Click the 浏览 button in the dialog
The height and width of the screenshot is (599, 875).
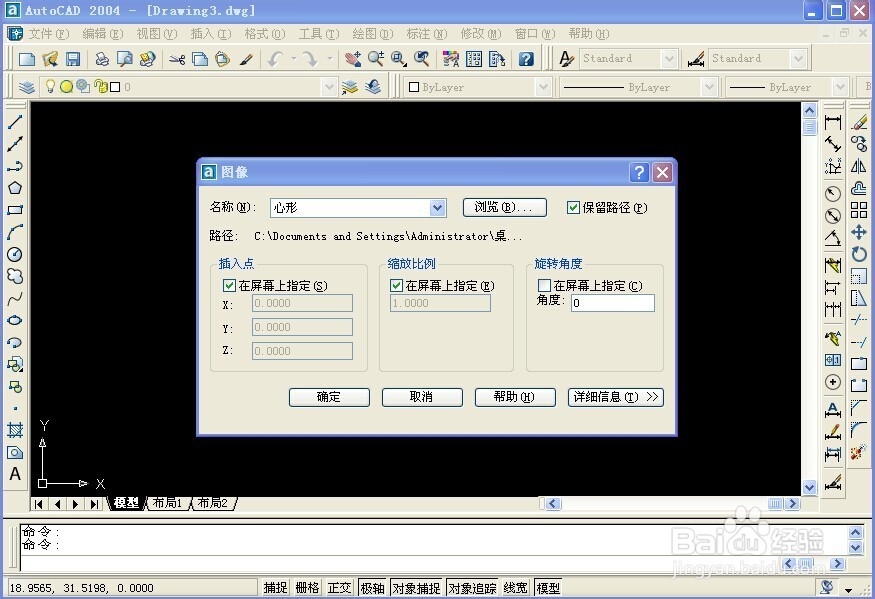click(503, 207)
